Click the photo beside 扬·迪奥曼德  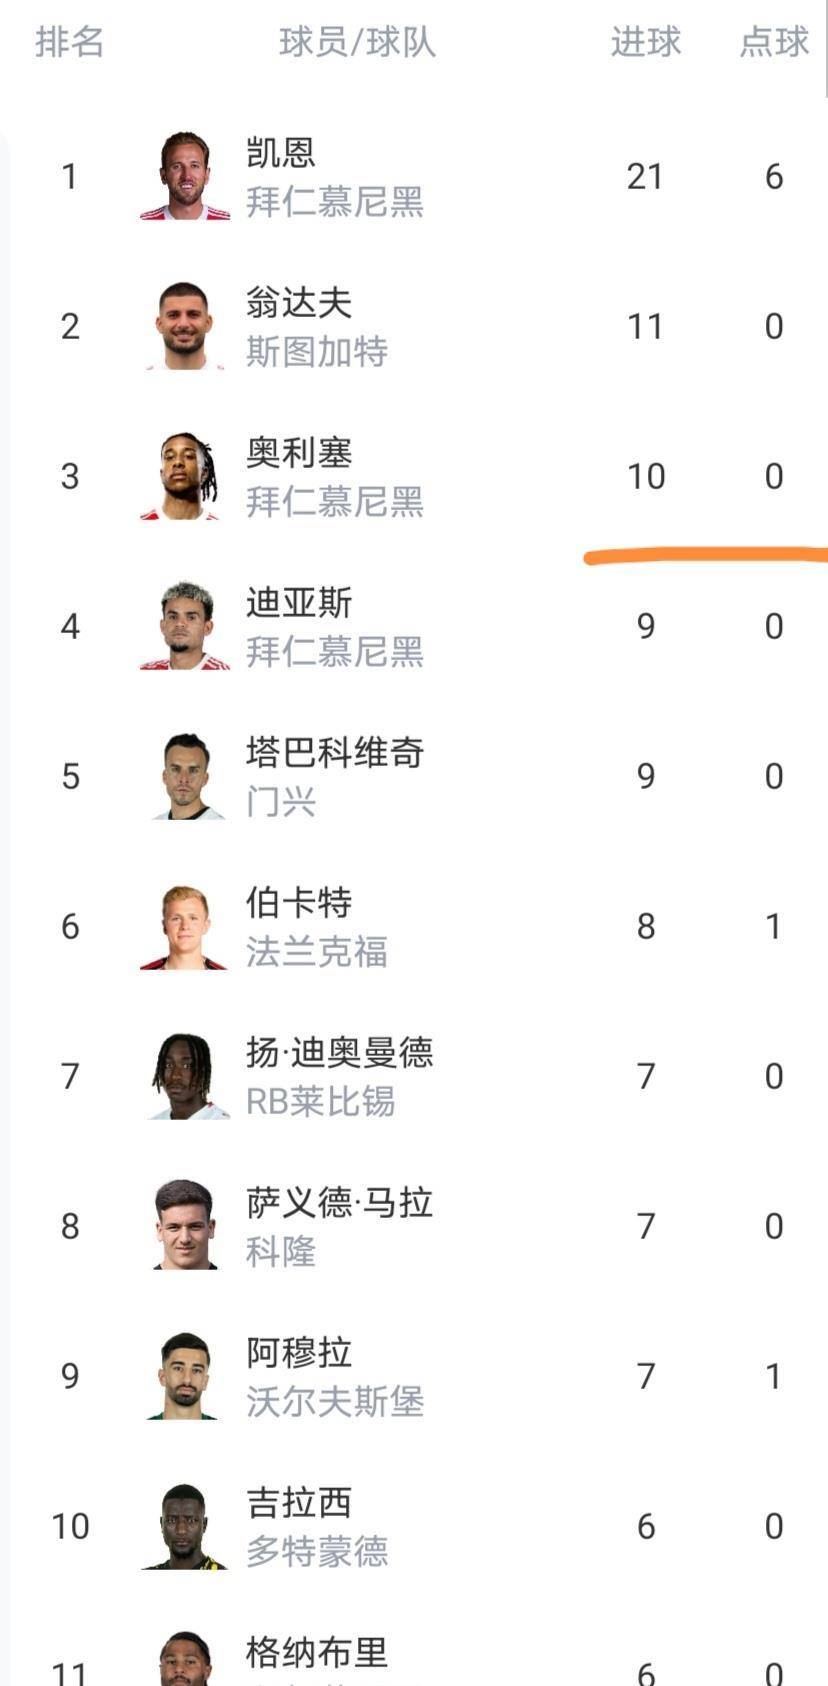point(185,1076)
